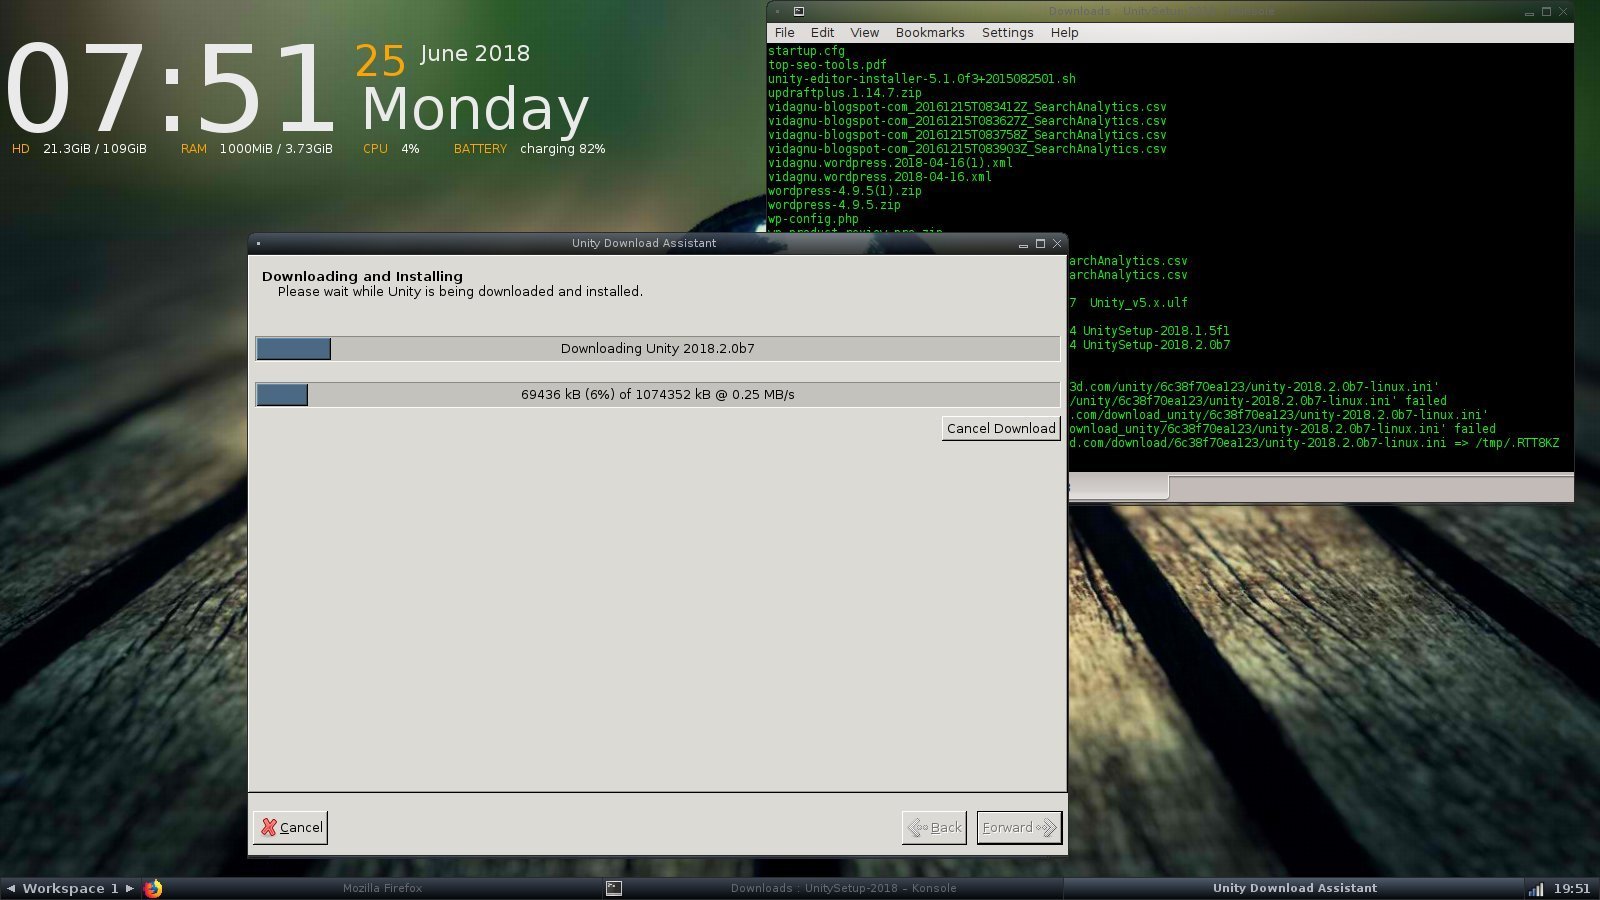Click the Please wait while Unity message
The image size is (1600, 900).
[x=460, y=292]
